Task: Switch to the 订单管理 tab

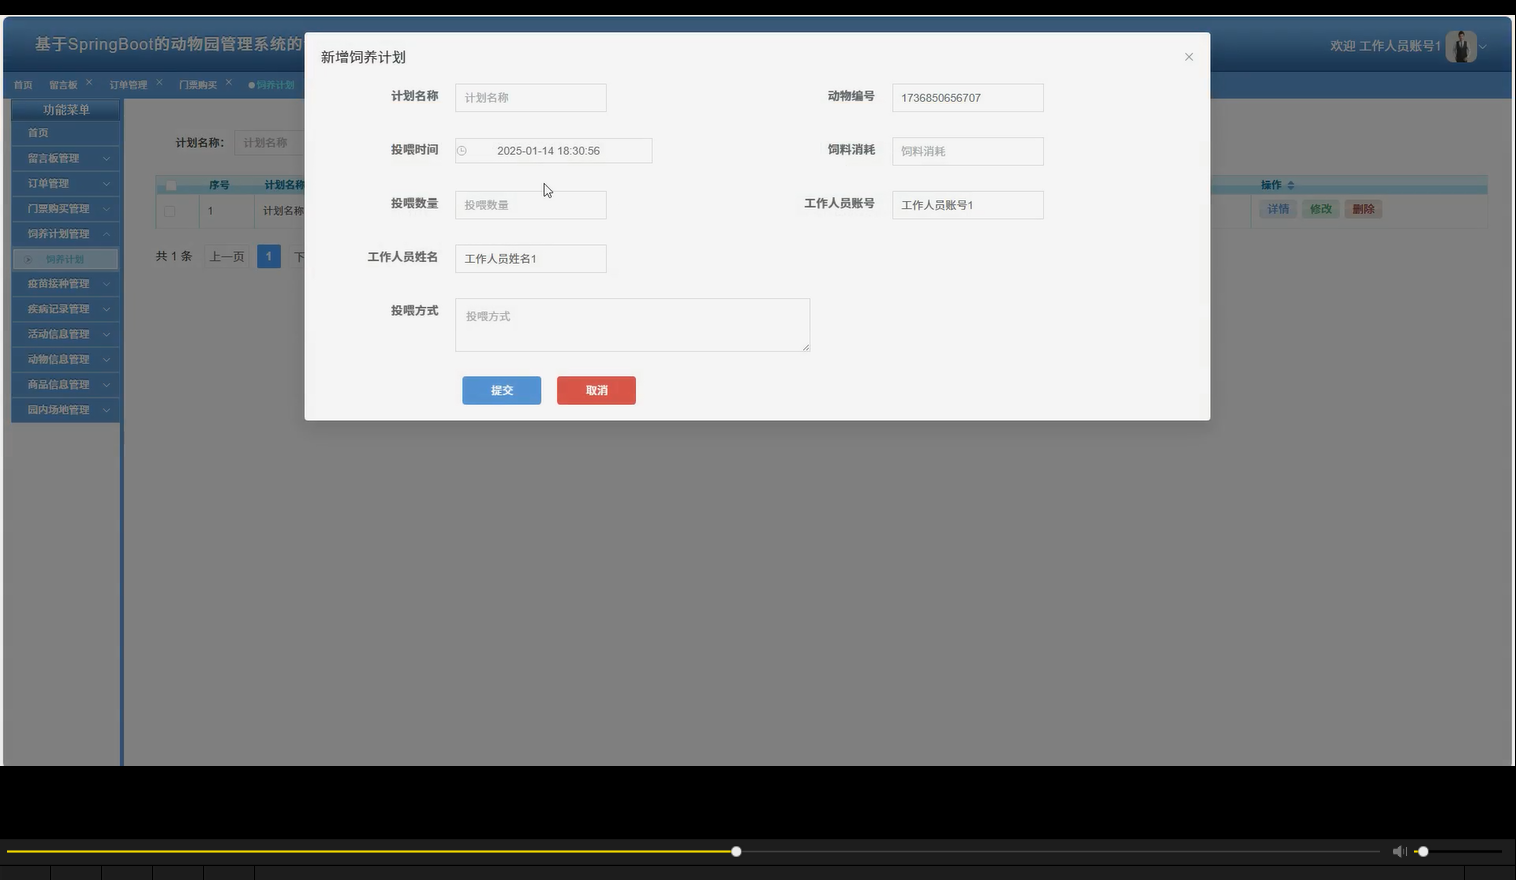Action: tap(128, 85)
